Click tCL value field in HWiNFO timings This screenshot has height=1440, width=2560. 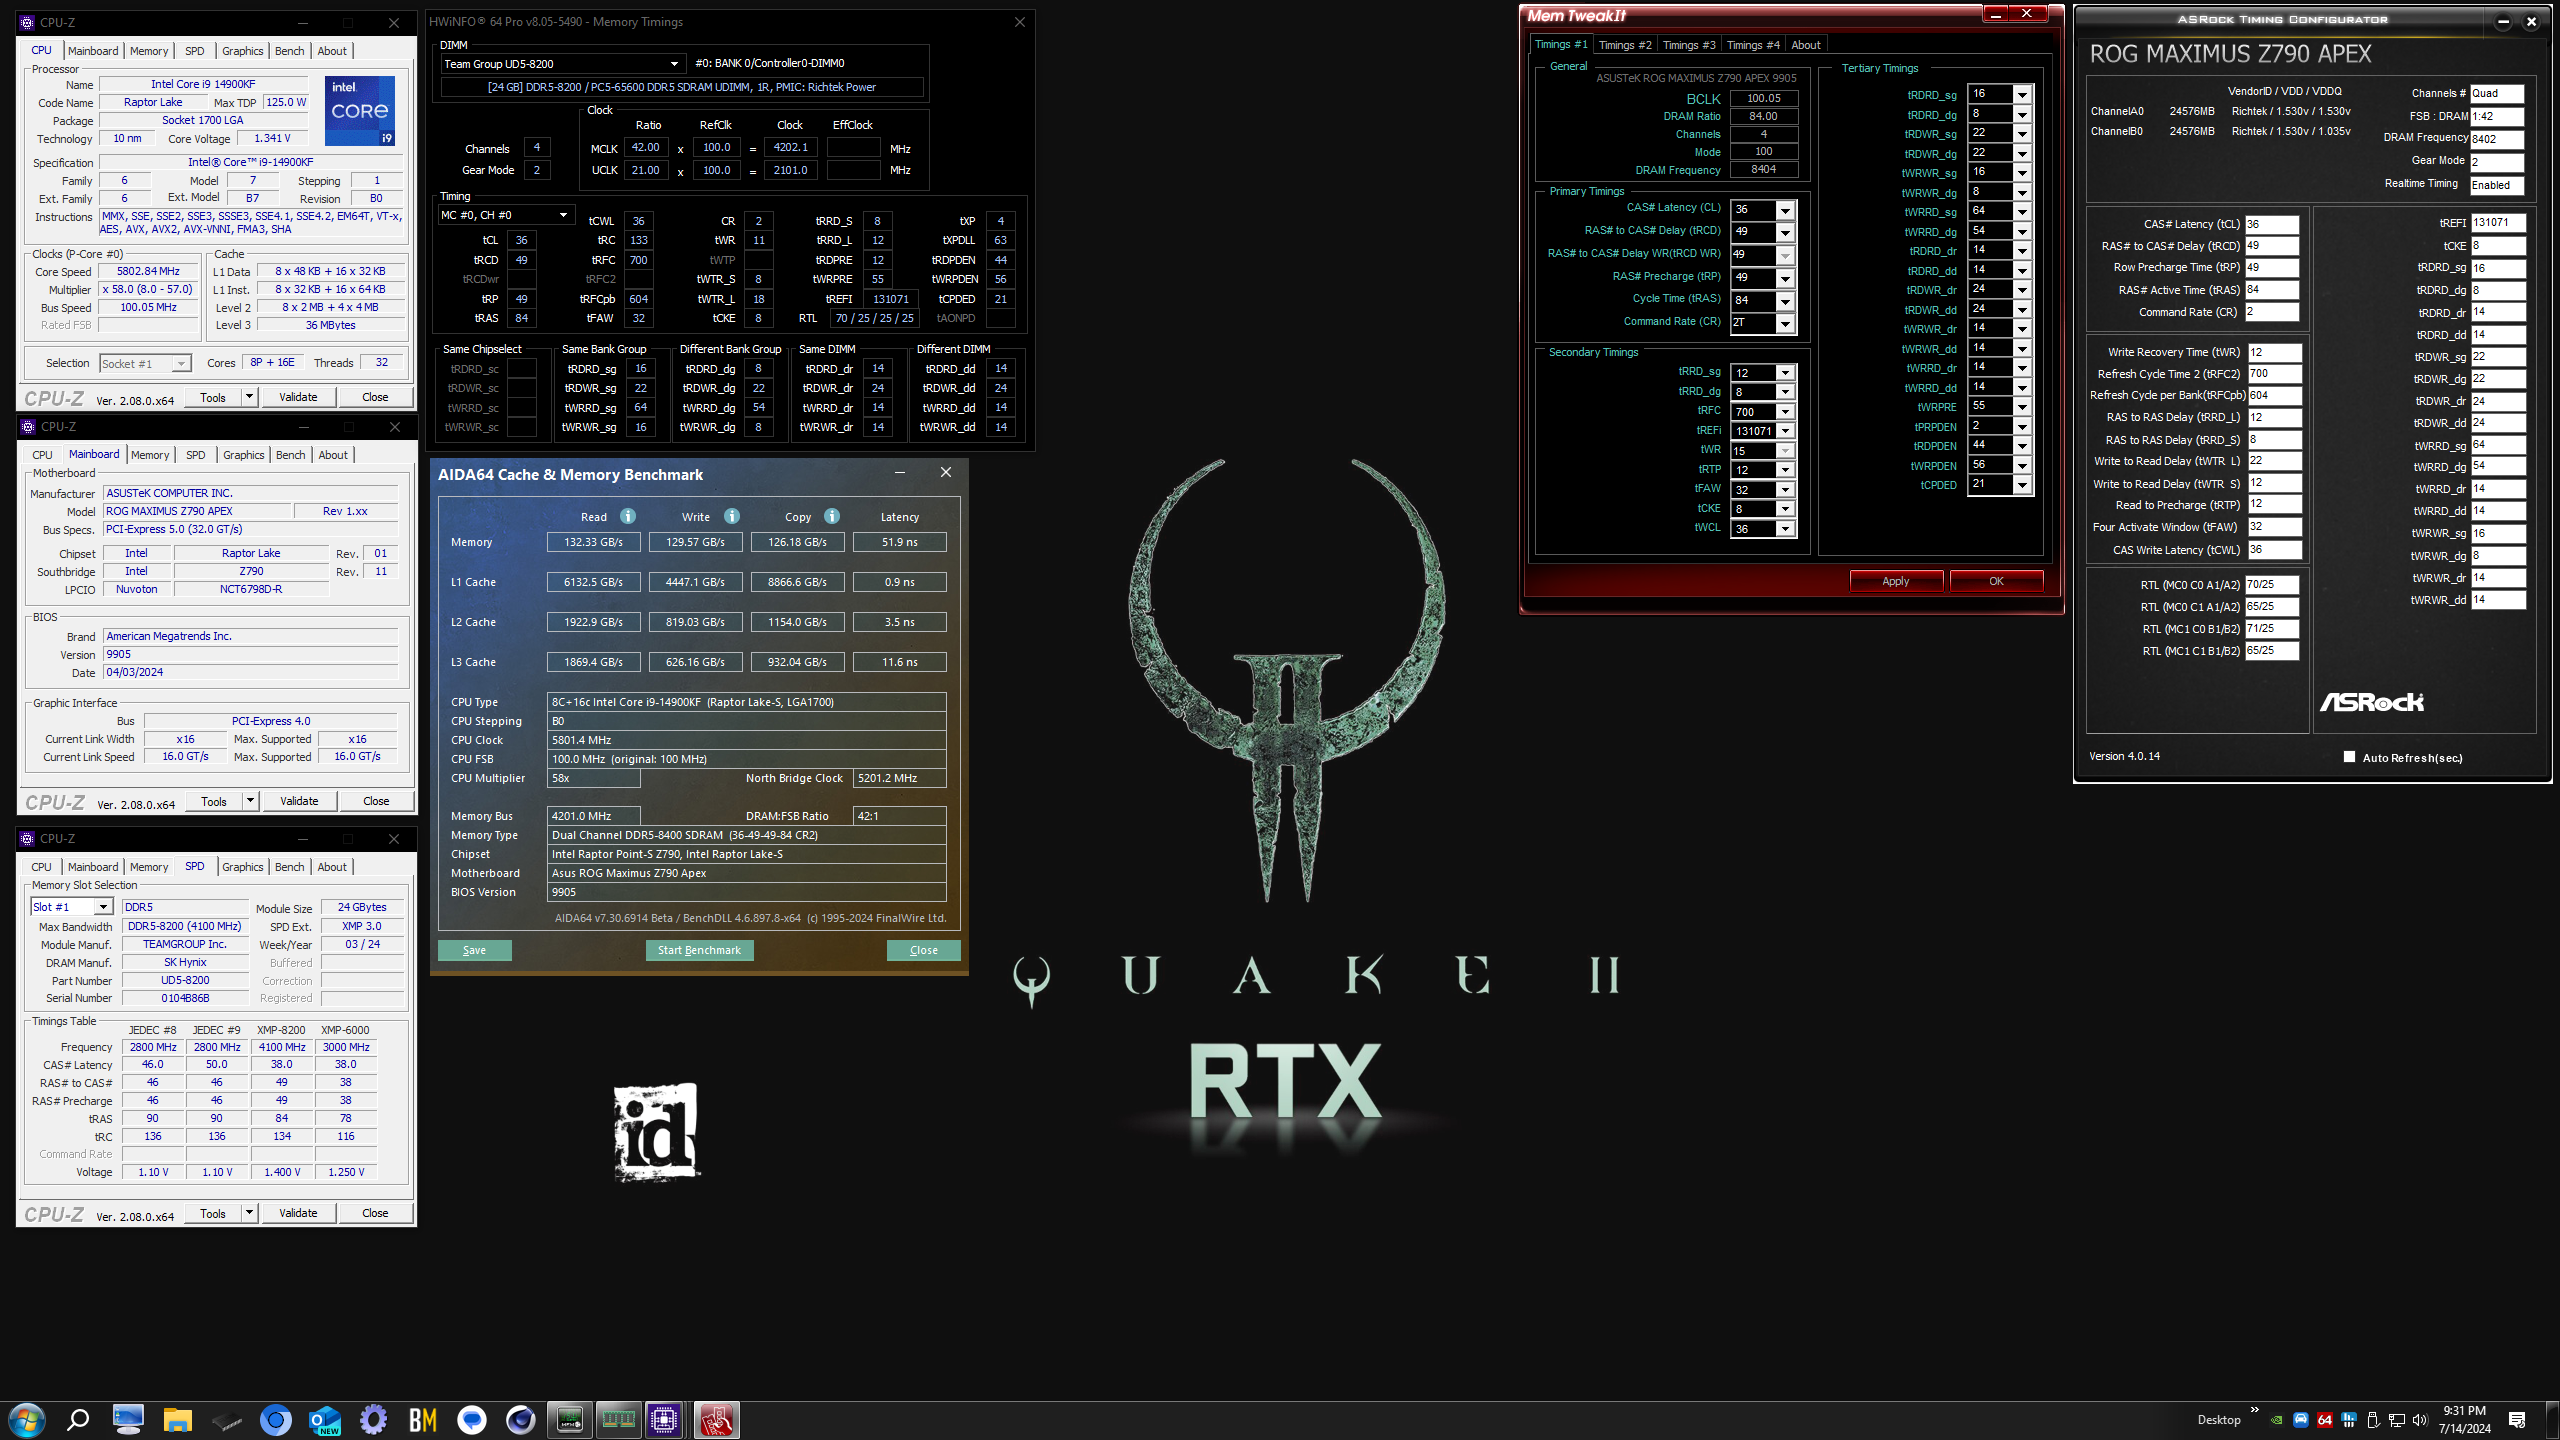(521, 240)
